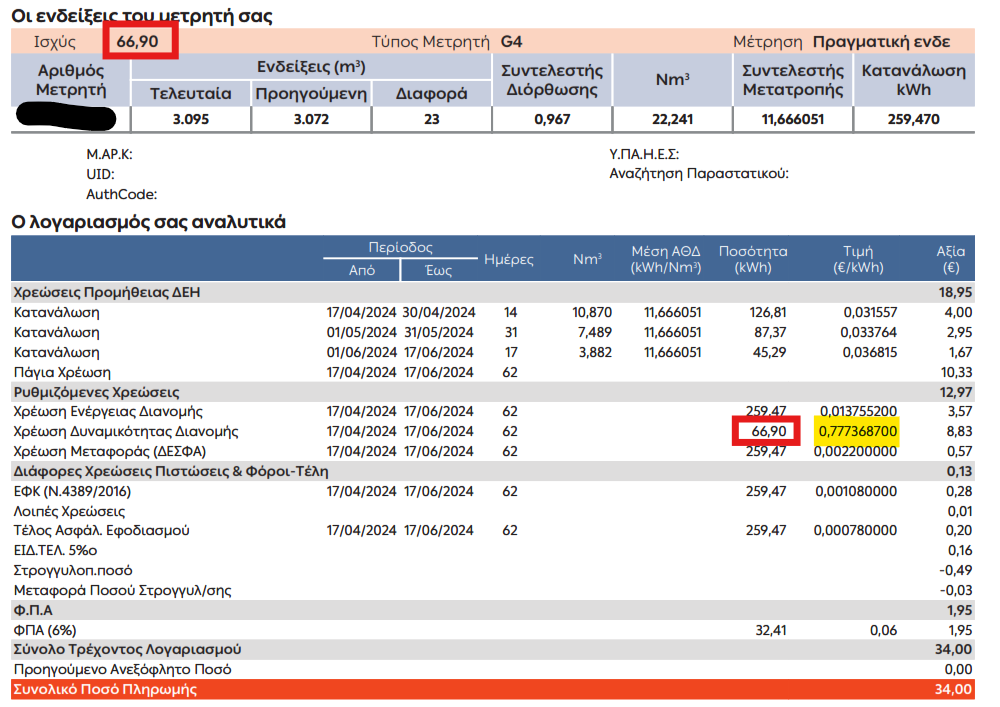Click the "Διαφορά" column header
Screen dimensions: 1000x707
pyautogui.click(x=432, y=94)
